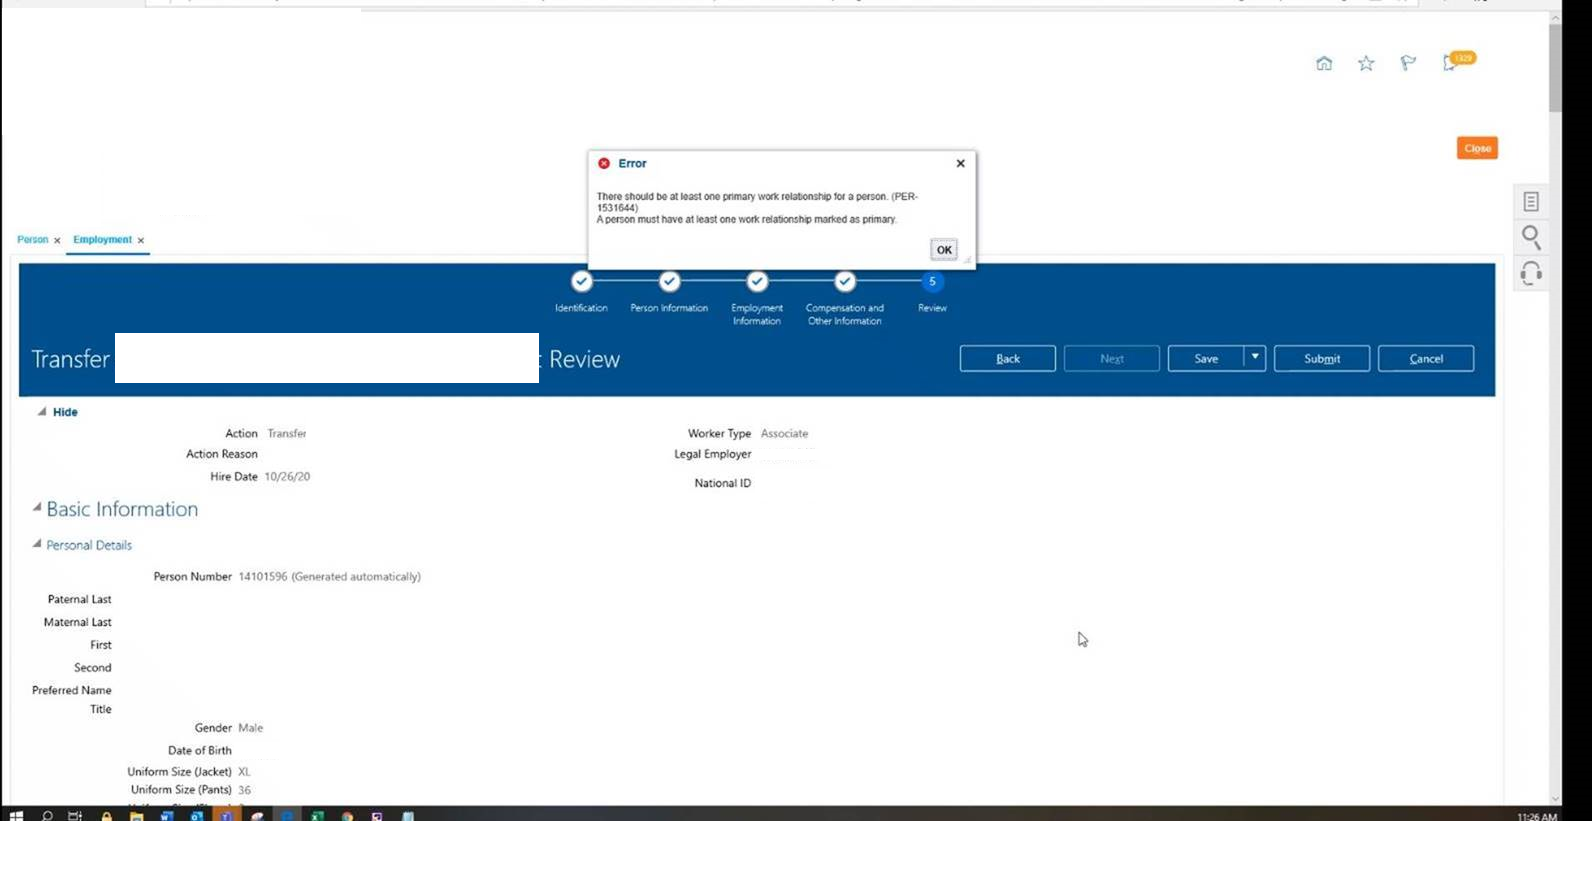
Task: Open the search magnifier in sidebar
Action: 1531,237
